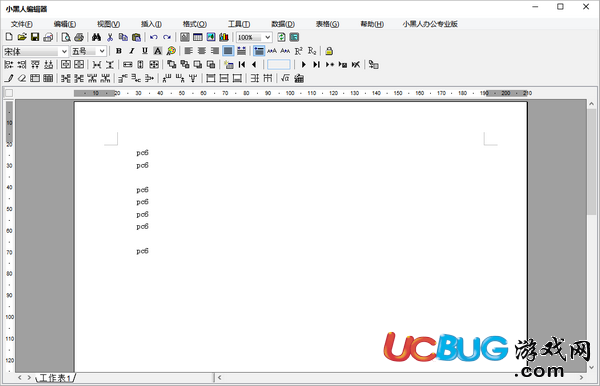Click the Undo arrow icon
Viewport: 600px width, 386px height.
coord(154,37)
